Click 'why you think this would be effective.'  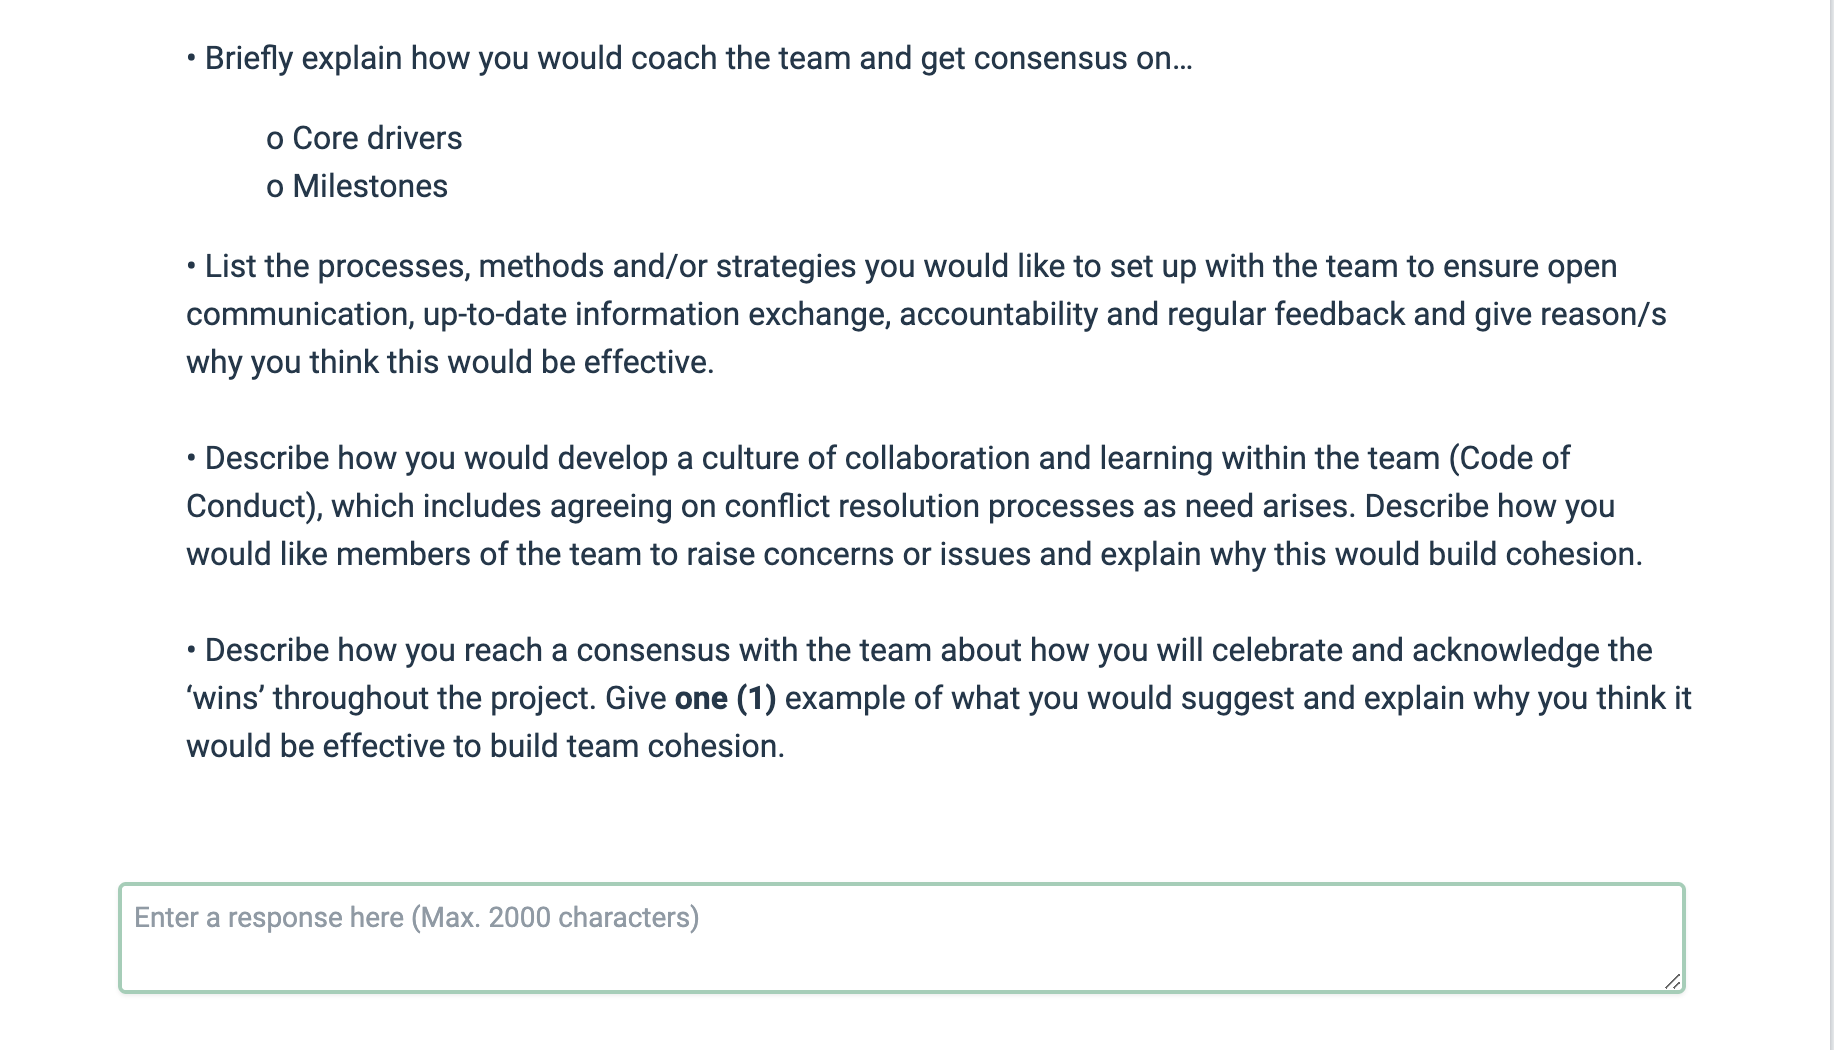[x=450, y=362]
